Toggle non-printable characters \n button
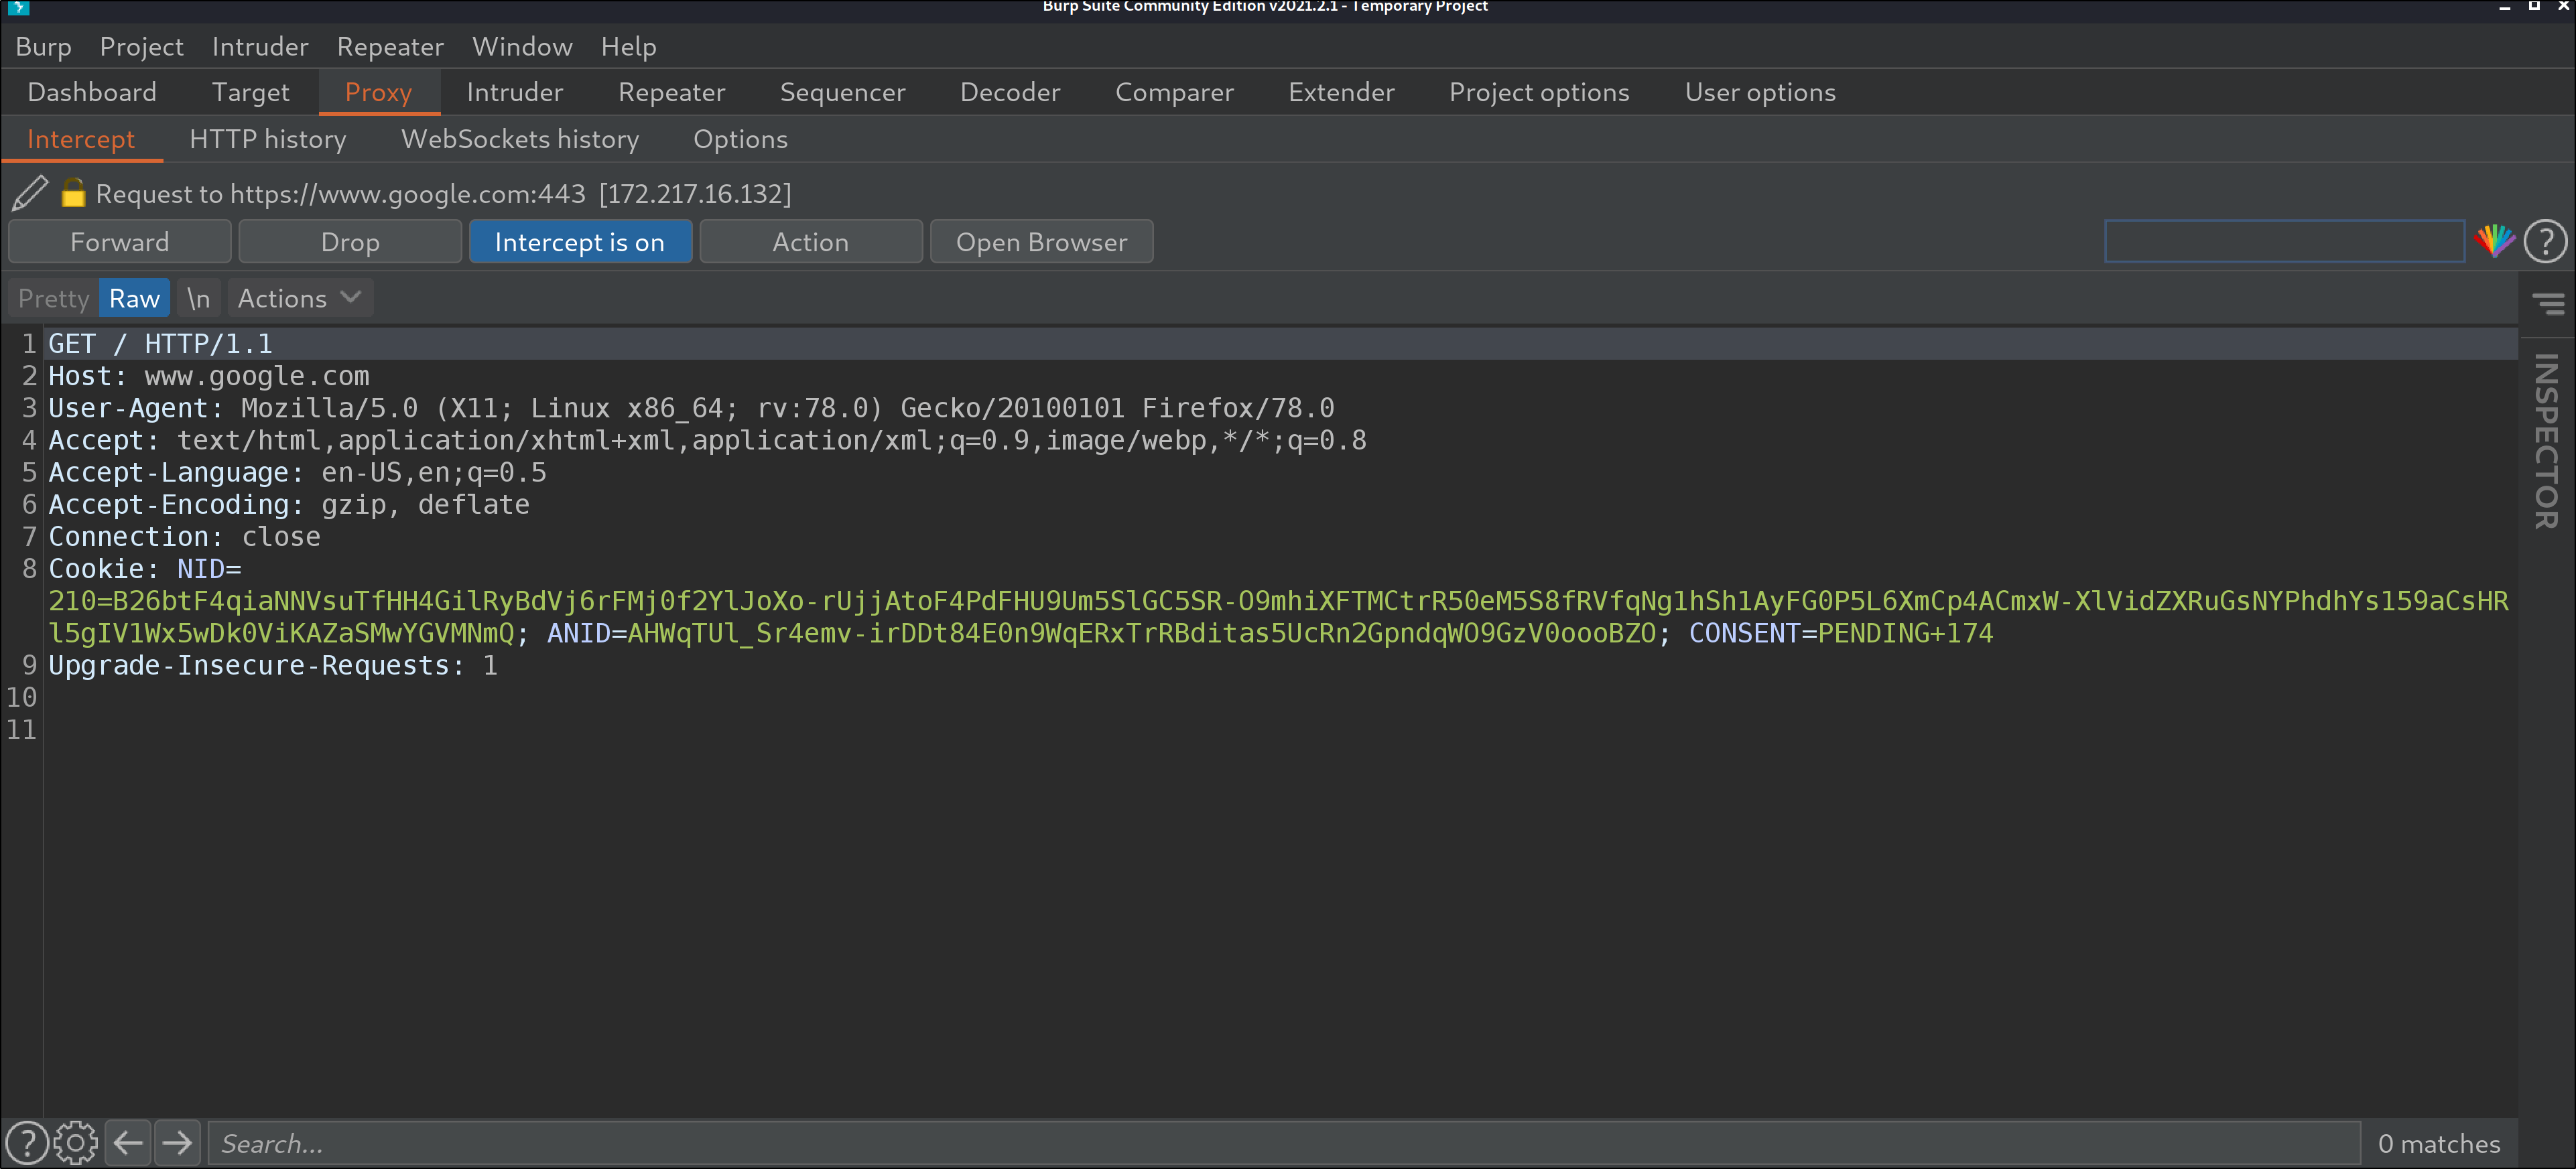2576x1169 pixels. click(x=198, y=298)
